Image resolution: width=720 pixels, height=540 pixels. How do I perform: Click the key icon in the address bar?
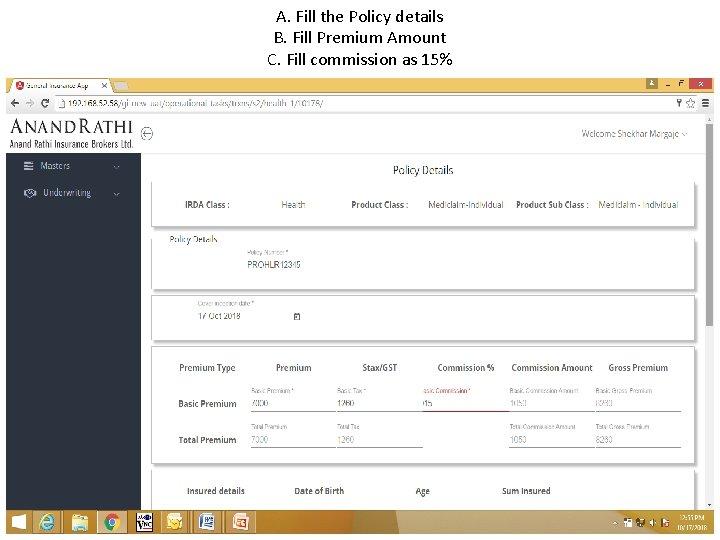(x=679, y=103)
